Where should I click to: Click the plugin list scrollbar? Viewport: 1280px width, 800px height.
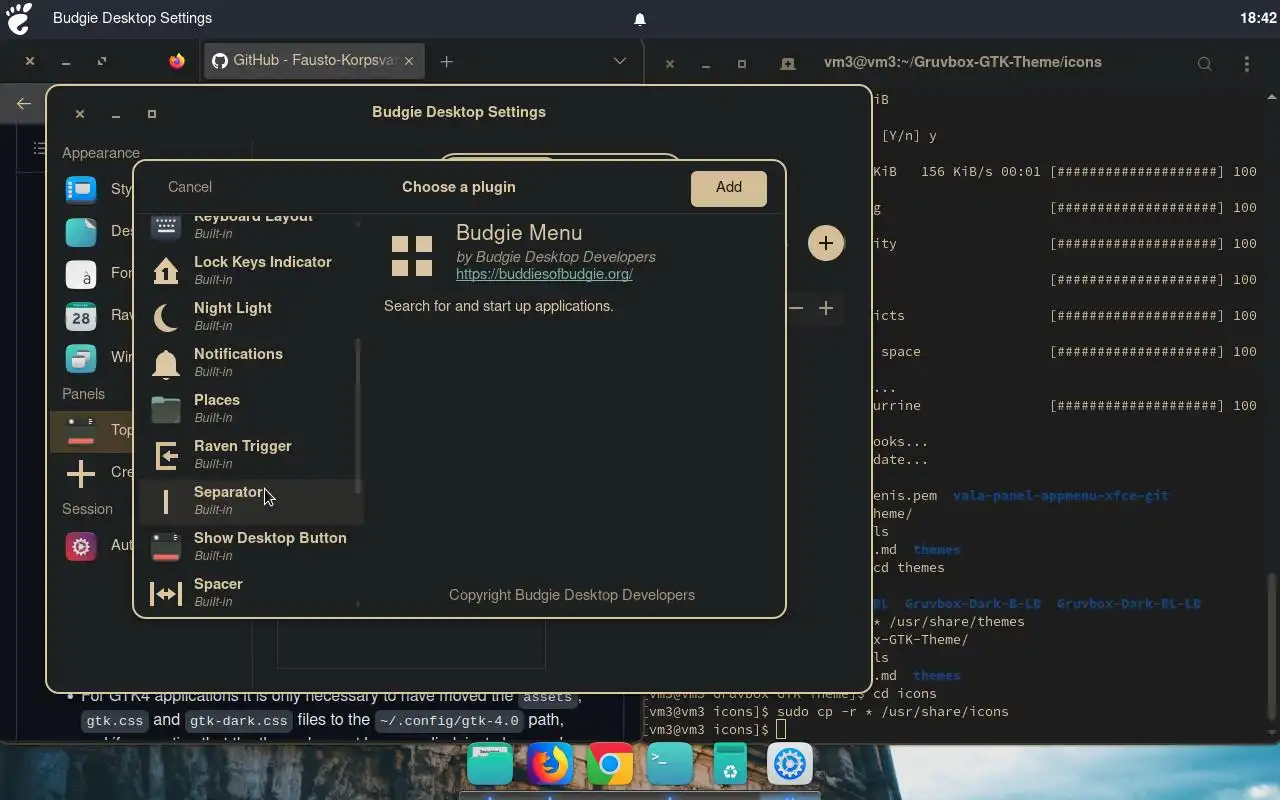[358, 415]
